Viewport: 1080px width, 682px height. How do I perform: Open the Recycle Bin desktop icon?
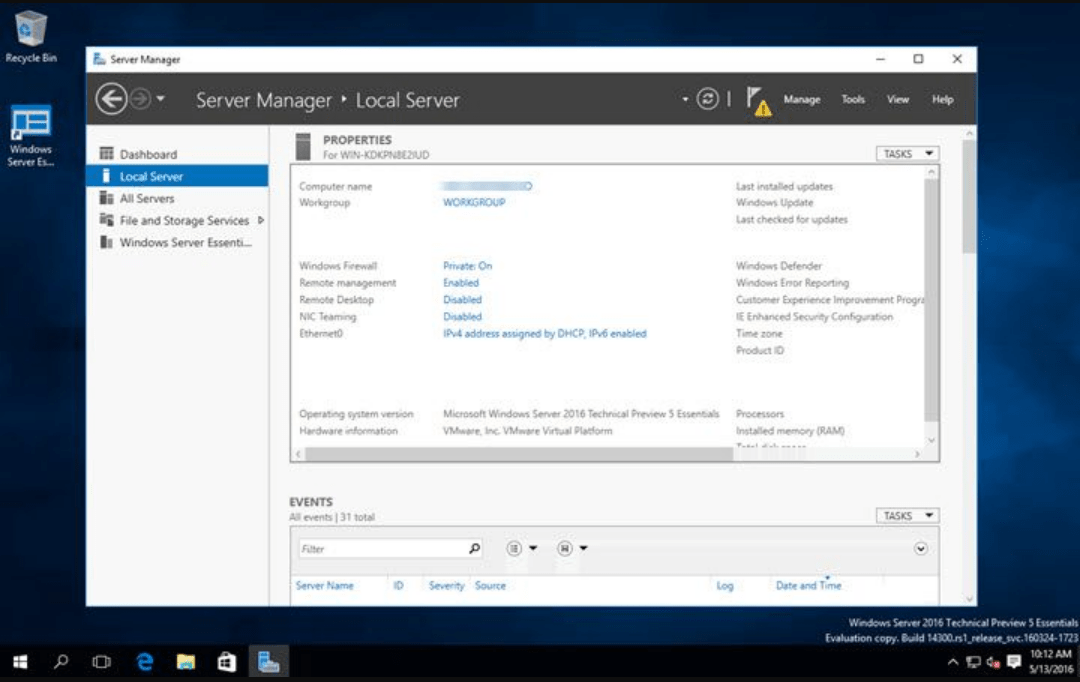click(31, 37)
